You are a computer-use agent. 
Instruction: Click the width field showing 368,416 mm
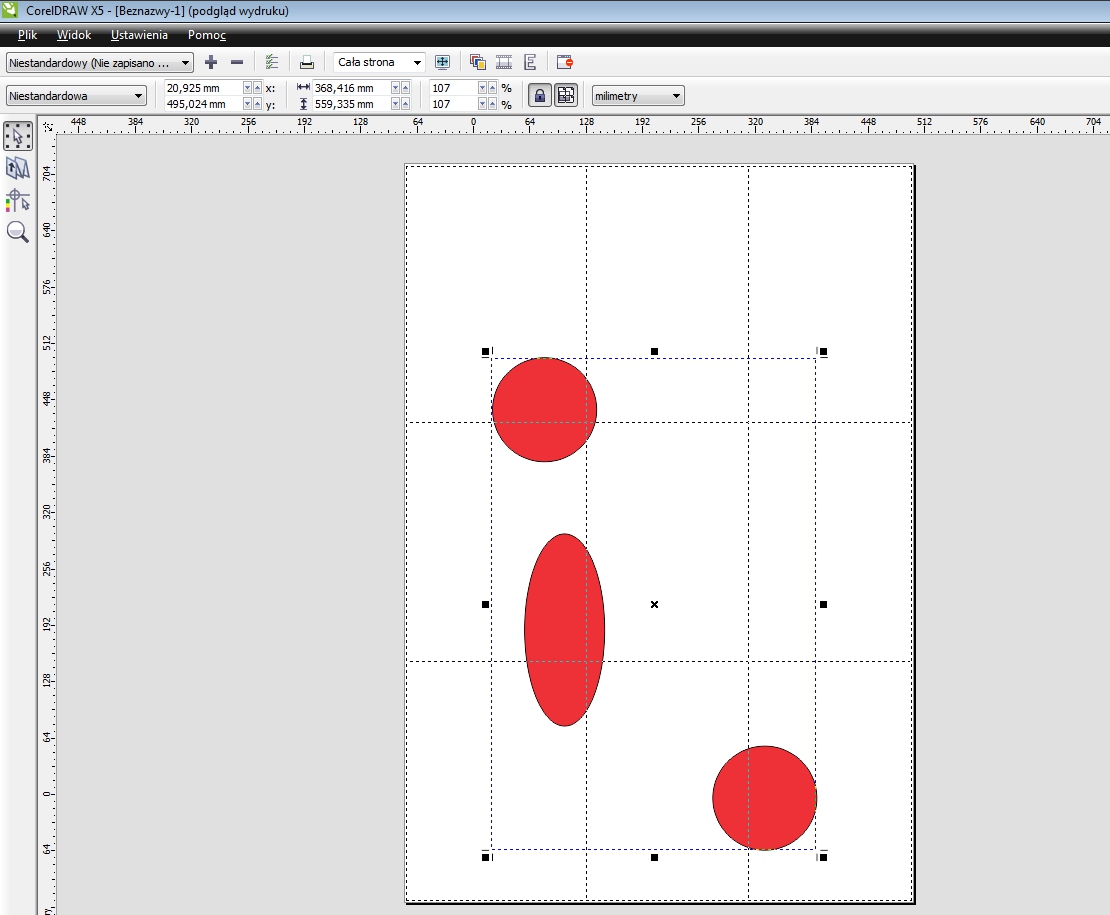350,88
